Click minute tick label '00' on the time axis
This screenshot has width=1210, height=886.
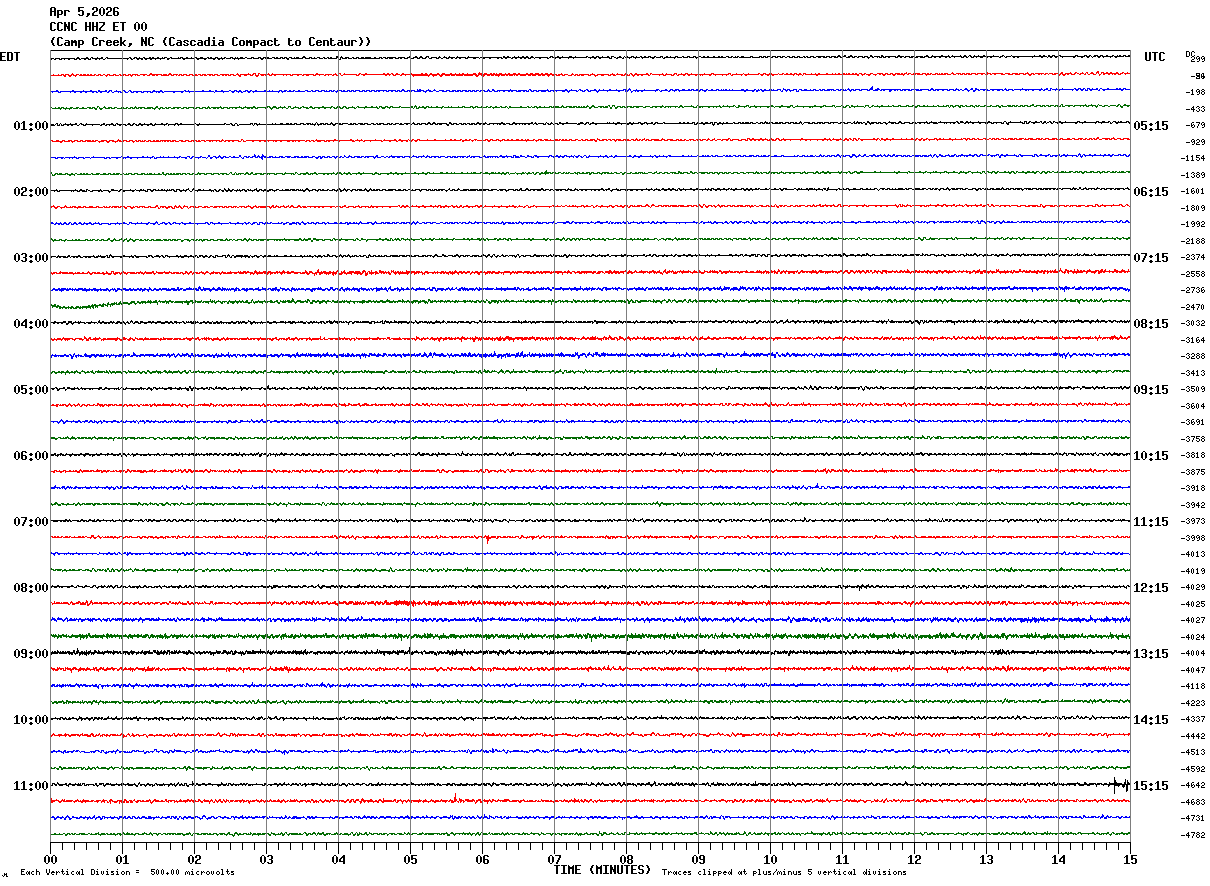point(50,859)
